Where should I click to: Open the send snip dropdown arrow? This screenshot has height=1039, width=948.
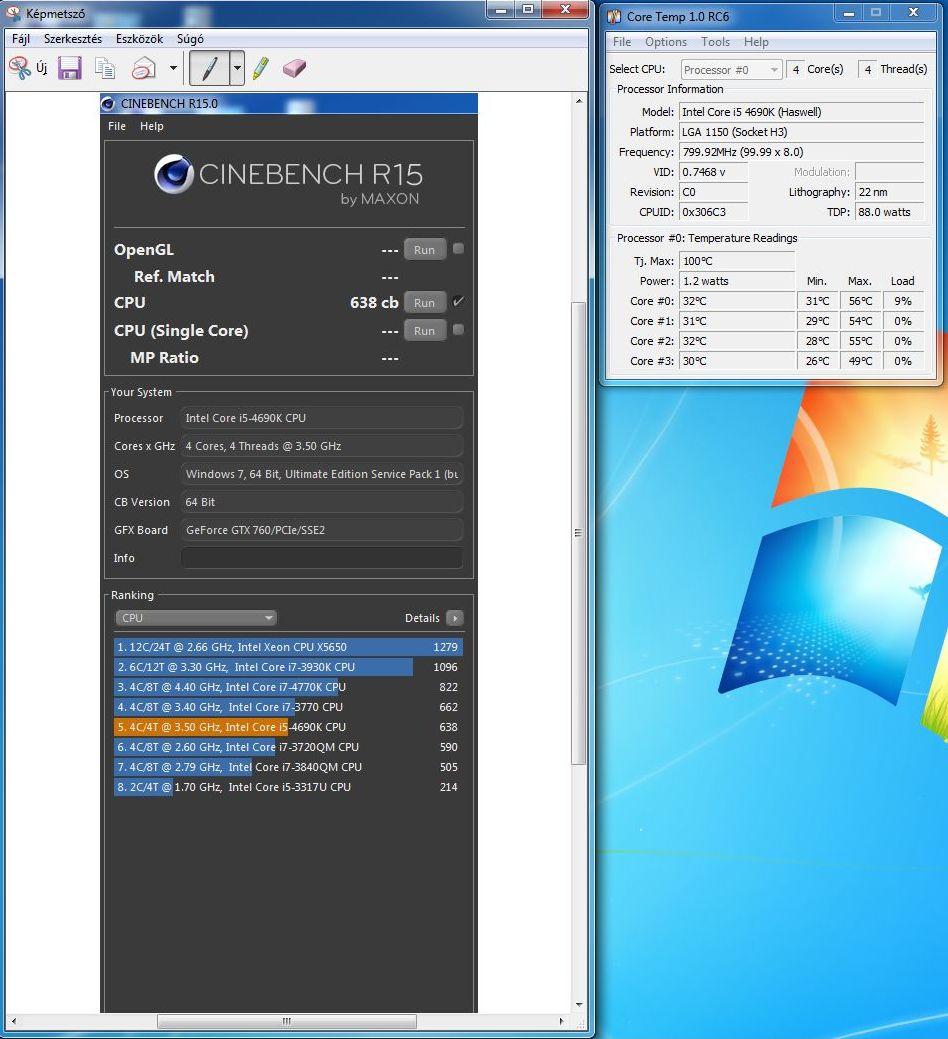(173, 68)
